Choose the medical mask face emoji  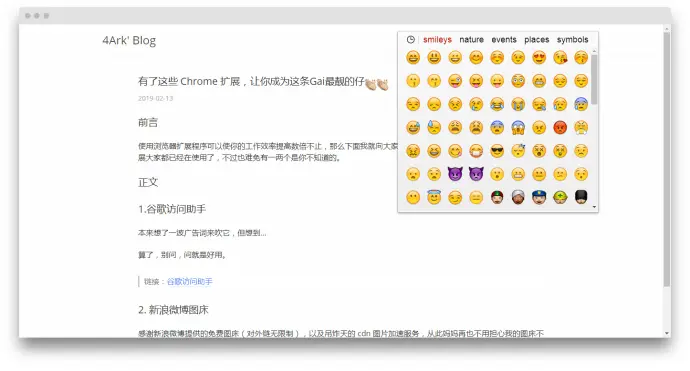point(476,151)
